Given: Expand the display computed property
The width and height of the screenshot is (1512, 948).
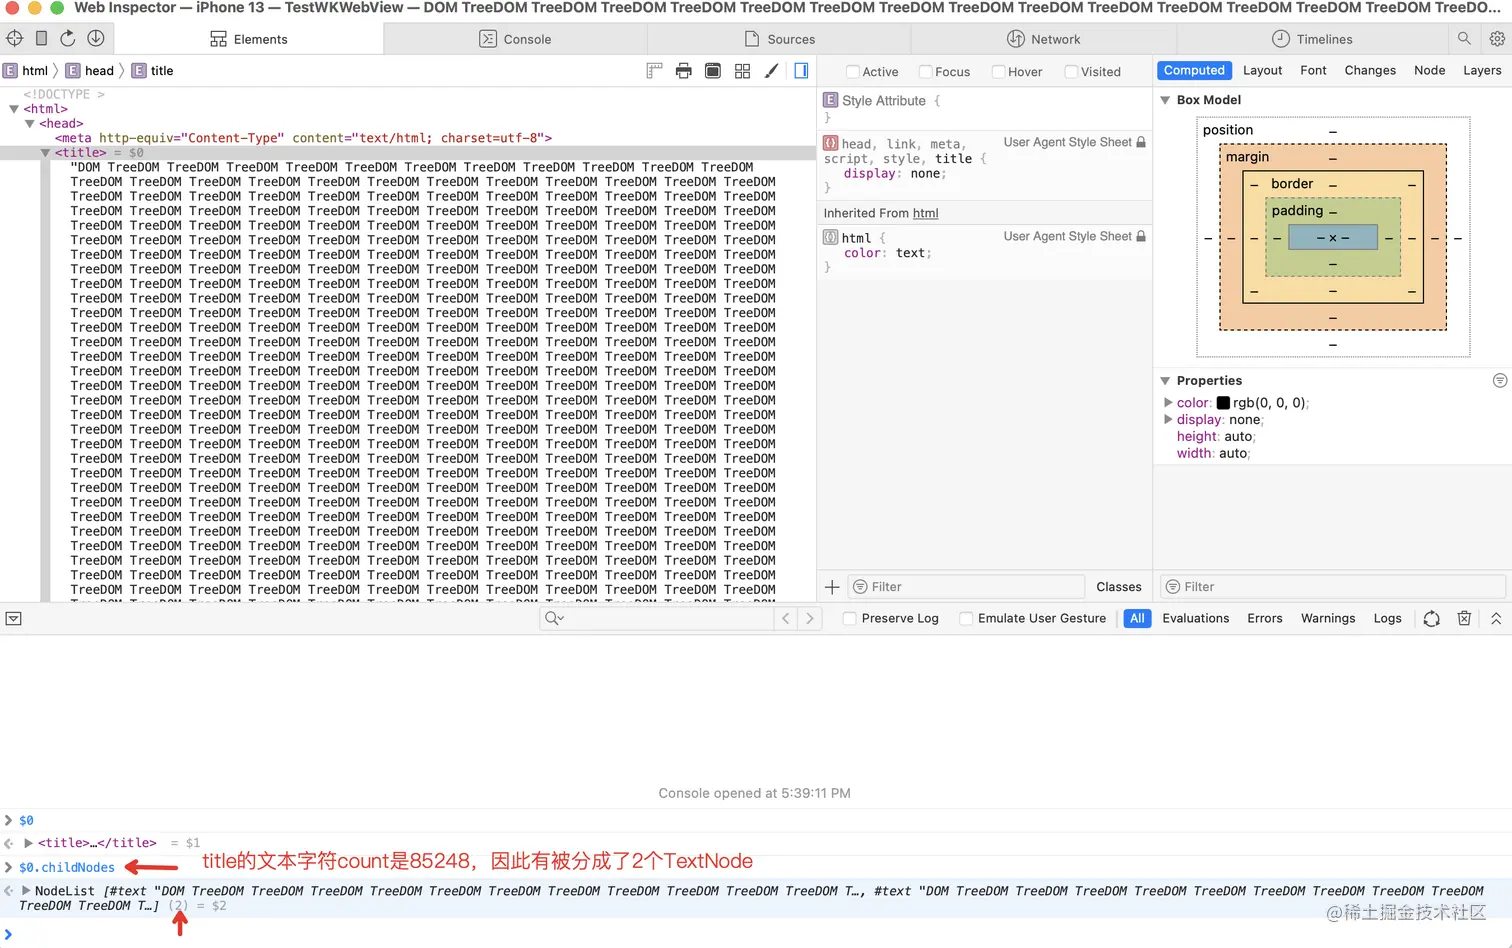Looking at the screenshot, I should [x=1168, y=420].
